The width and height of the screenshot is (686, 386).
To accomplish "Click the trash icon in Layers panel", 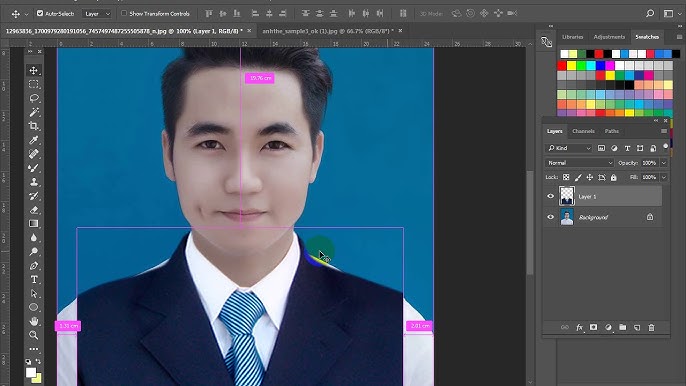I will pos(651,327).
